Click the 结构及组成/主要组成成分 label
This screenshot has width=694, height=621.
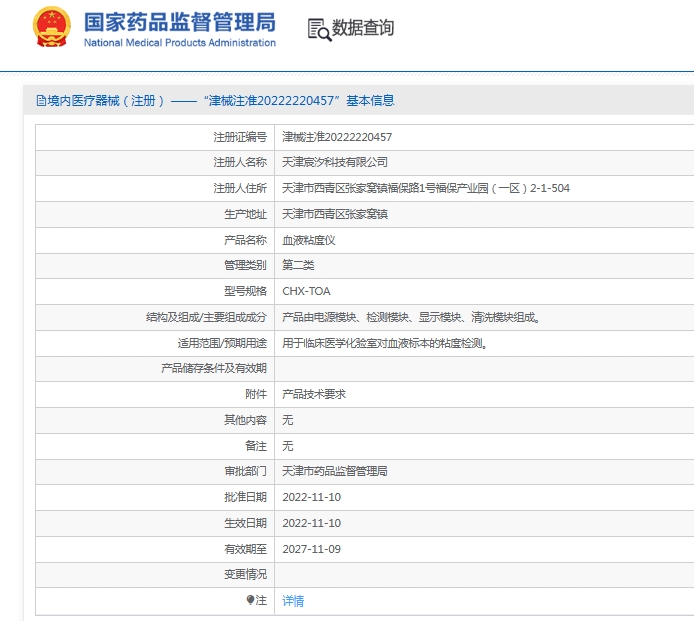coord(206,317)
